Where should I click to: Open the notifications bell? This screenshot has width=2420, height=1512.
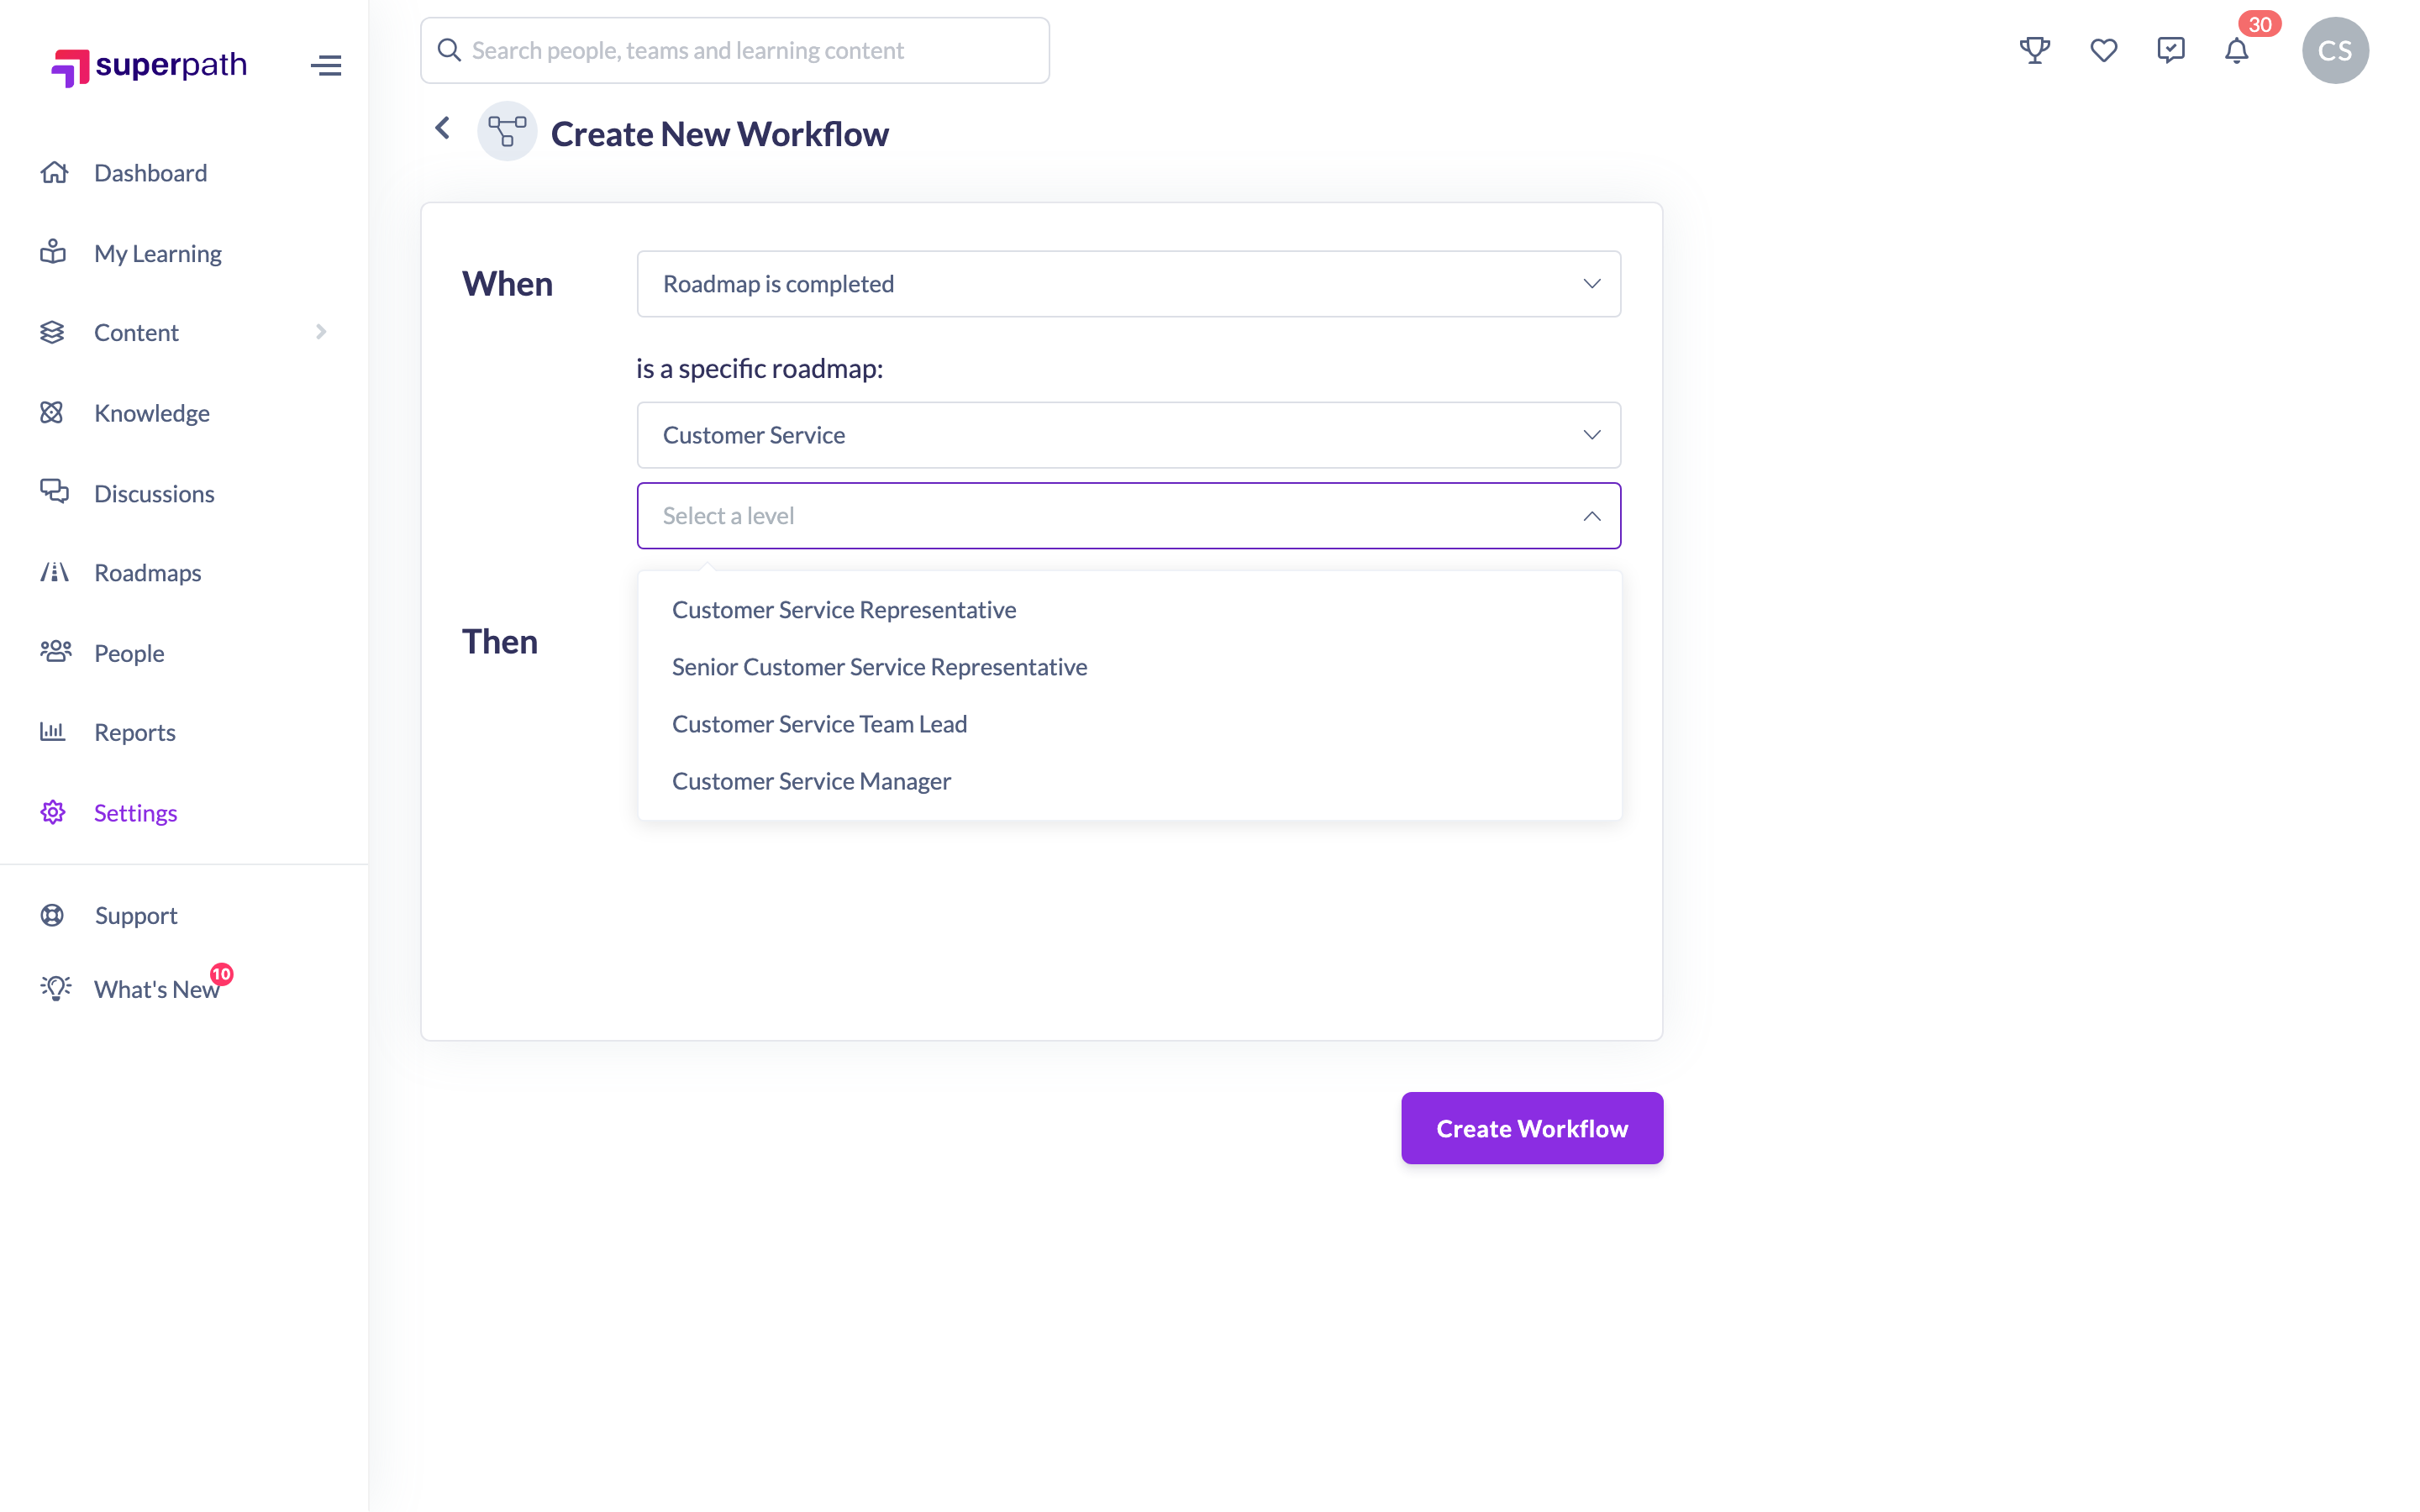tap(2236, 50)
